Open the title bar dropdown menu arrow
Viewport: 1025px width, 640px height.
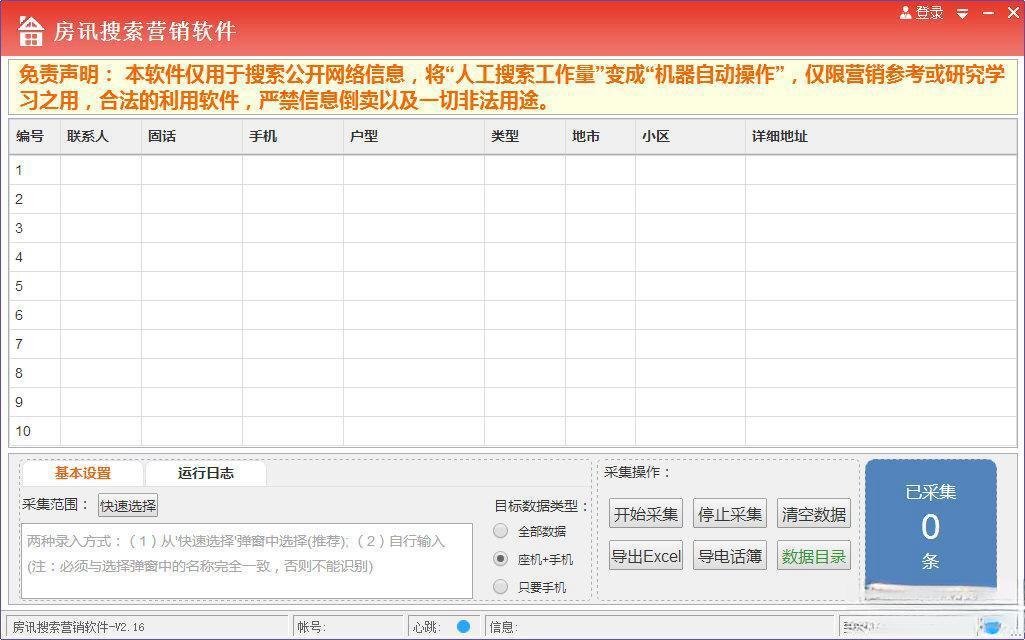point(962,14)
